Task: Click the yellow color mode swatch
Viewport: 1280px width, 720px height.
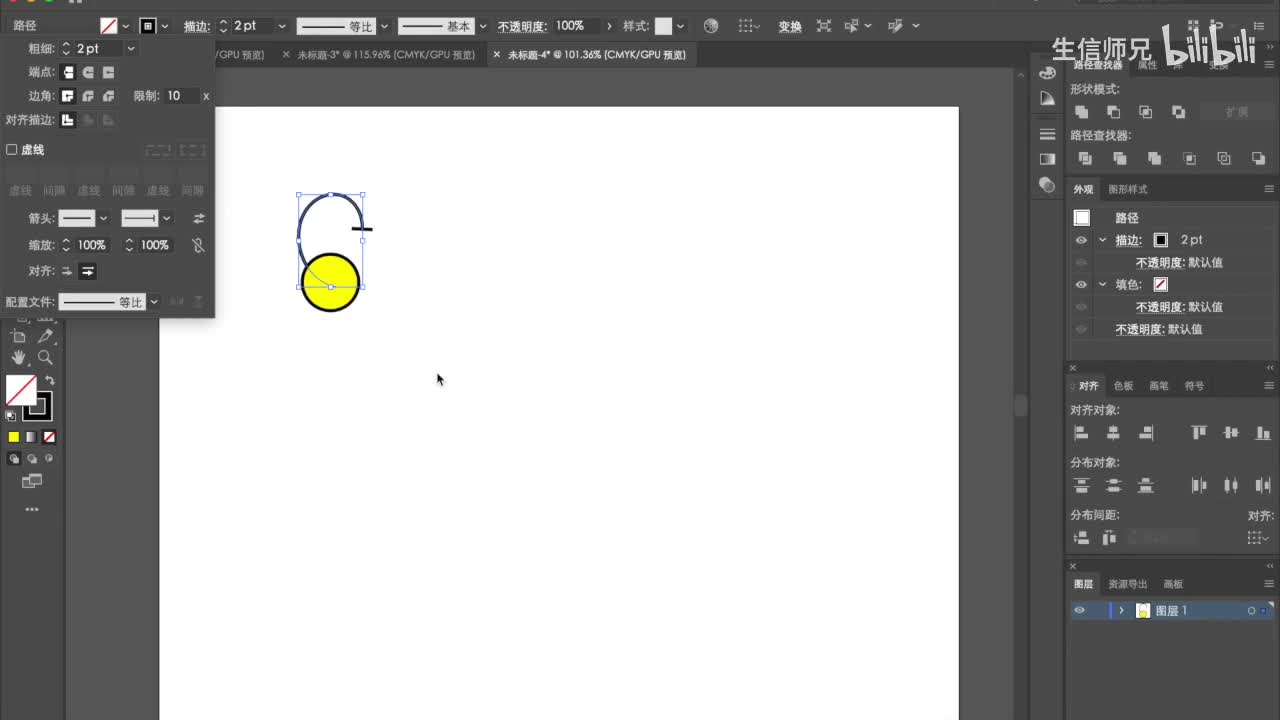Action: (x=14, y=437)
